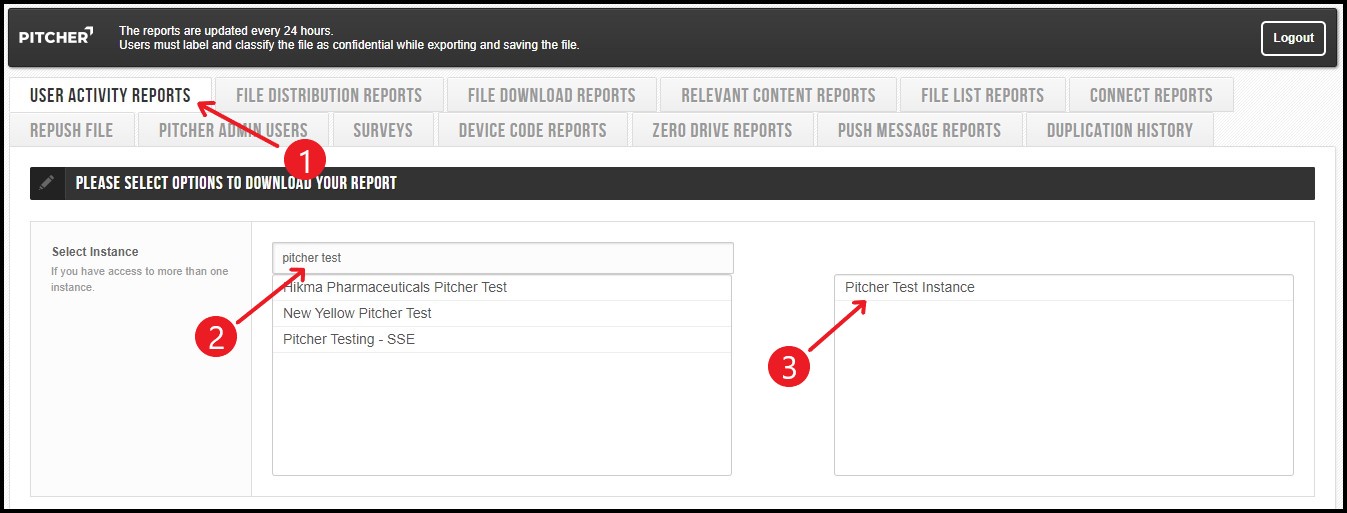Click the pencil edit icon
This screenshot has height=513, width=1347.
(x=47, y=183)
